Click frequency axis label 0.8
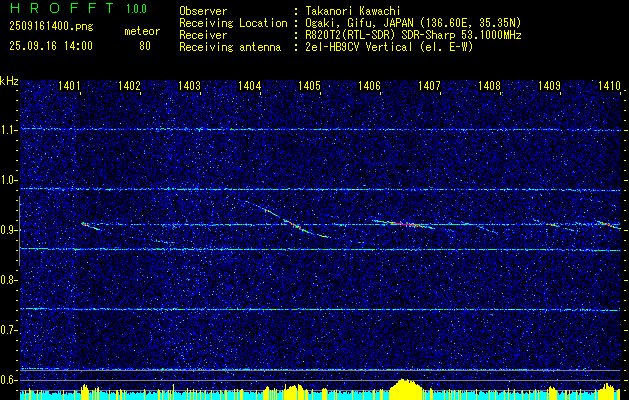Screen dimensions: 629x400 (x=8, y=280)
